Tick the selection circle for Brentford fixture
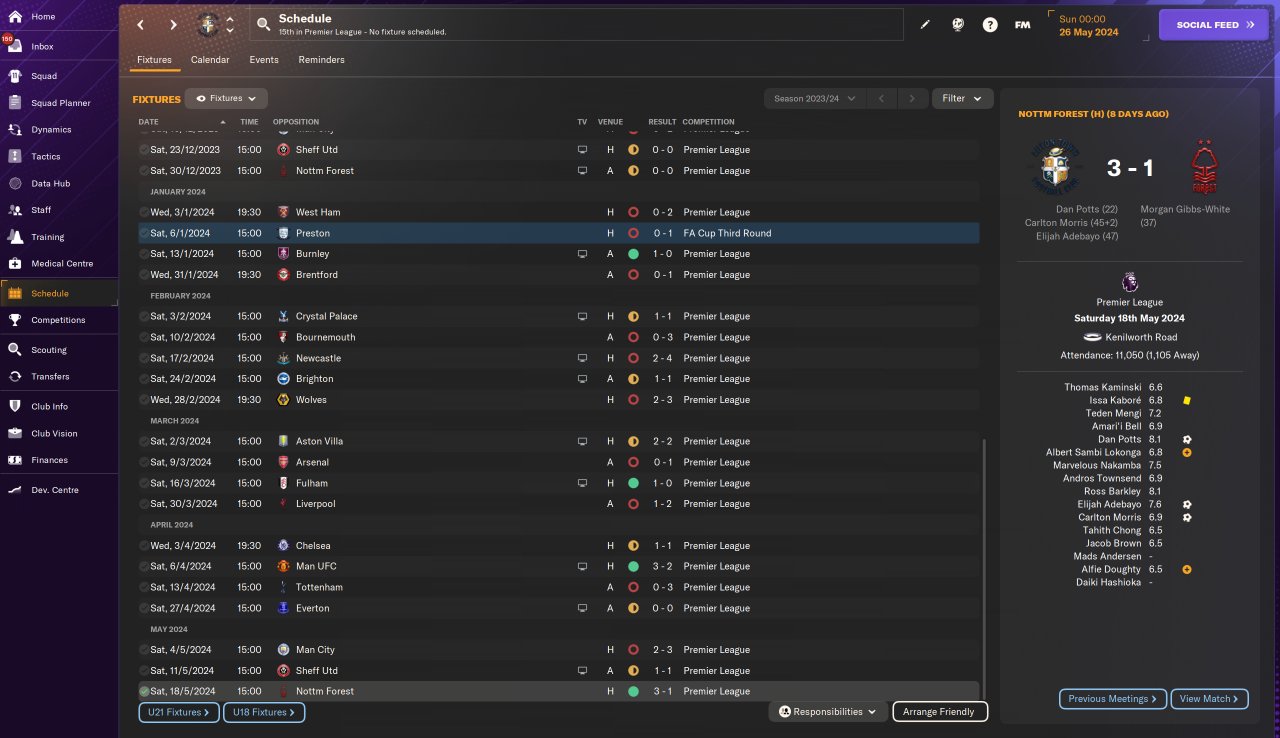Image resolution: width=1280 pixels, height=738 pixels. pos(144,275)
